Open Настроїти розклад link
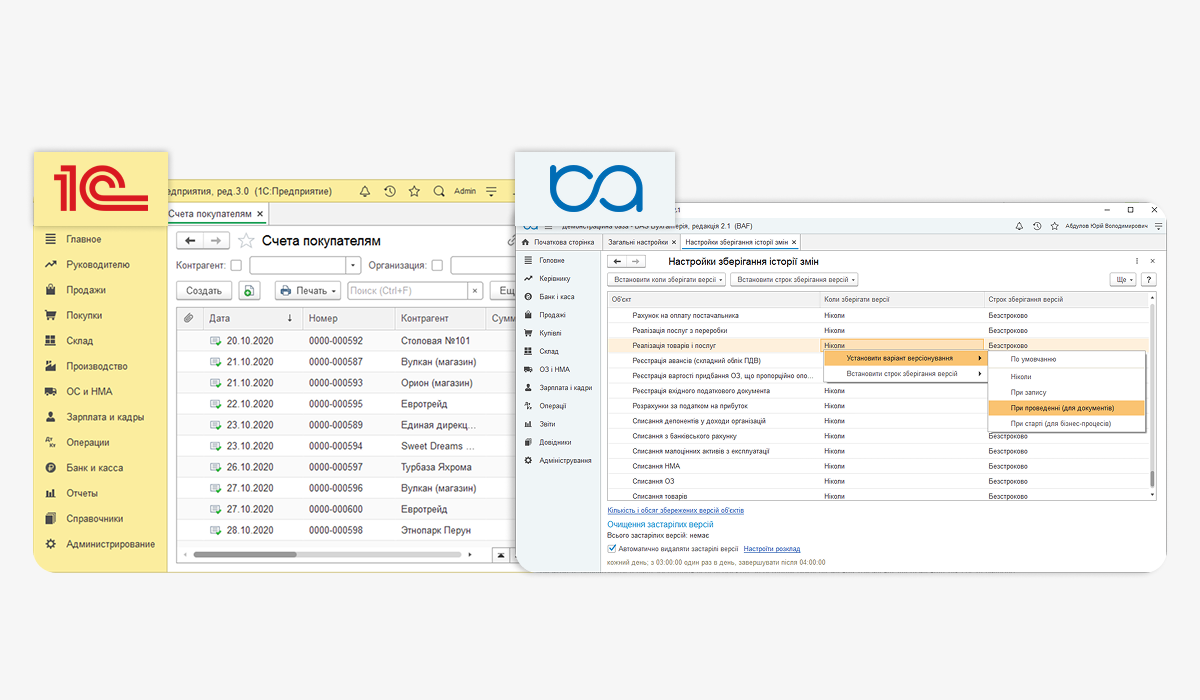 click(x=772, y=548)
